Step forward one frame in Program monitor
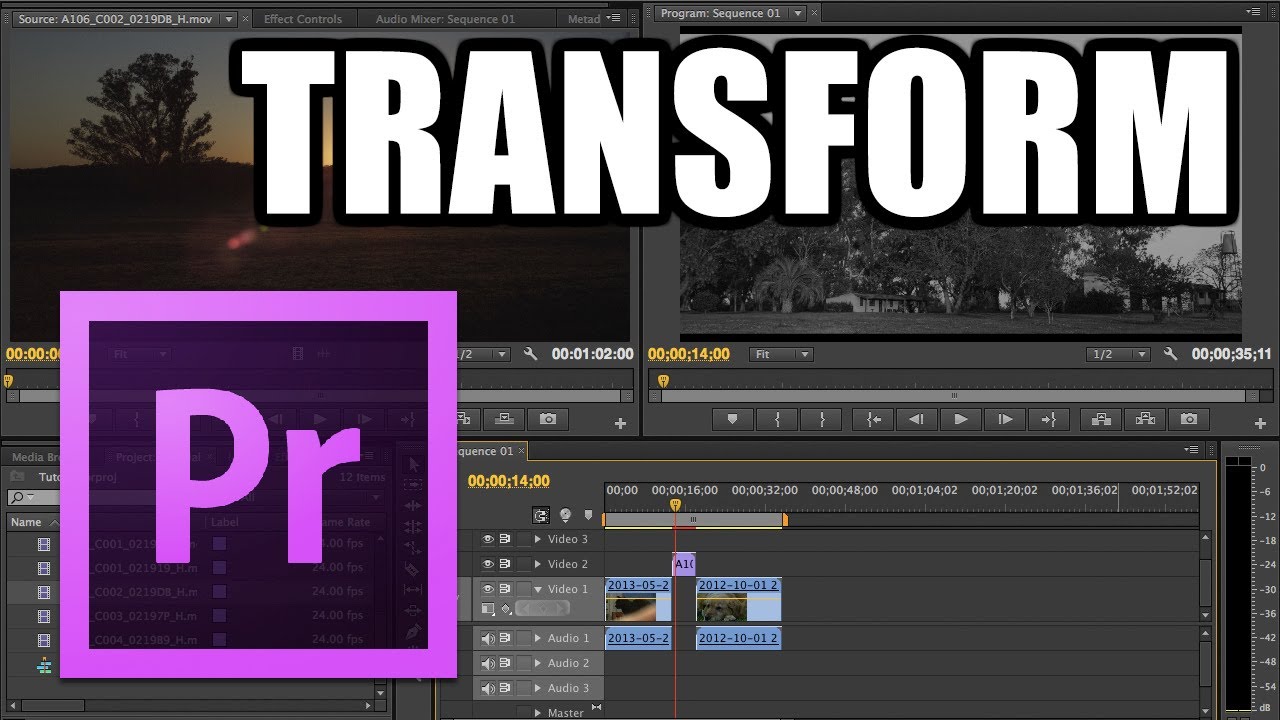Image resolution: width=1280 pixels, height=720 pixels. pyautogui.click(x=1004, y=420)
